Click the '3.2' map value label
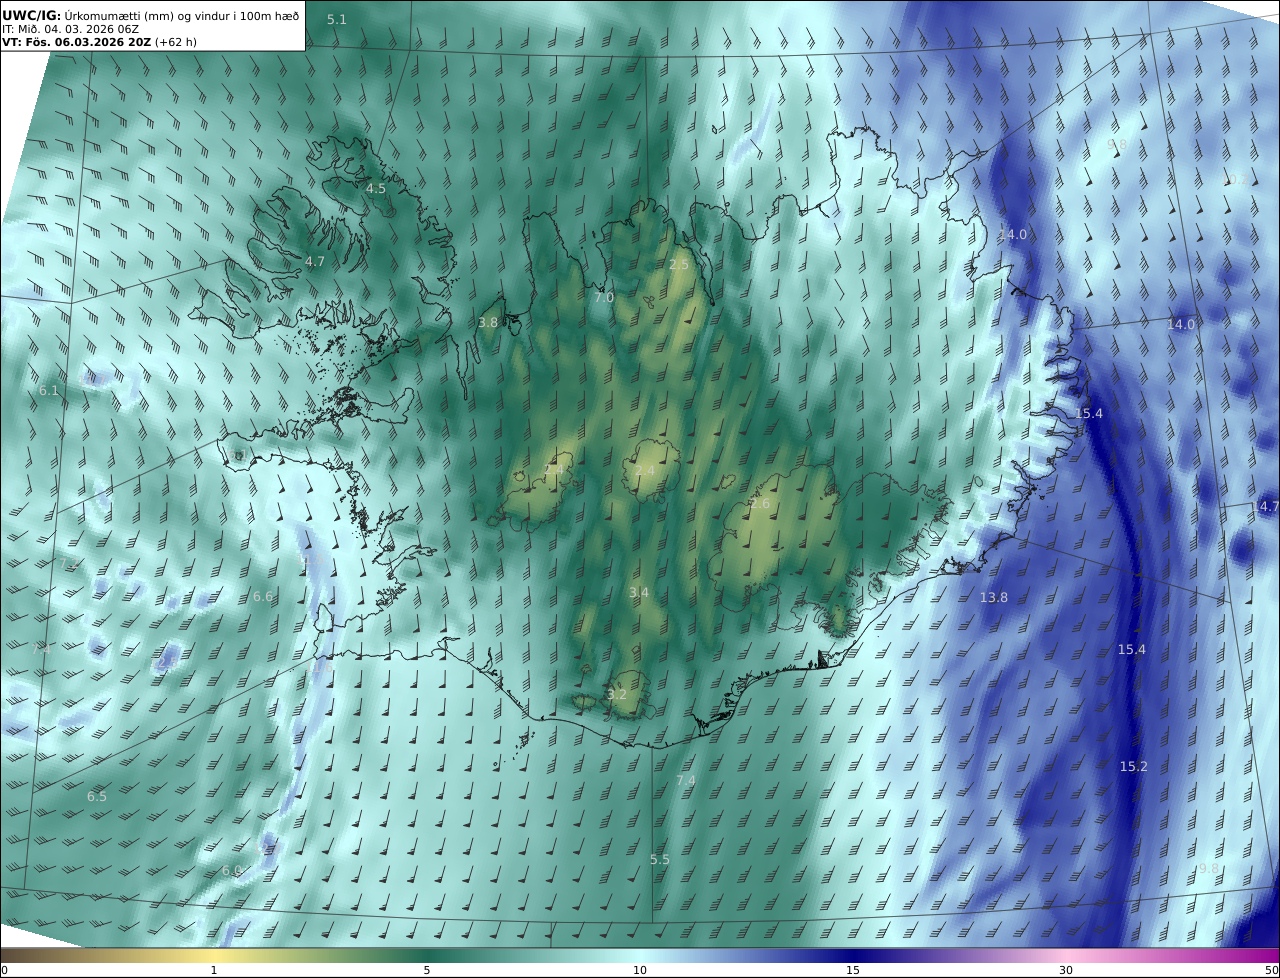Screen dimensions: 1280x978 [617, 695]
